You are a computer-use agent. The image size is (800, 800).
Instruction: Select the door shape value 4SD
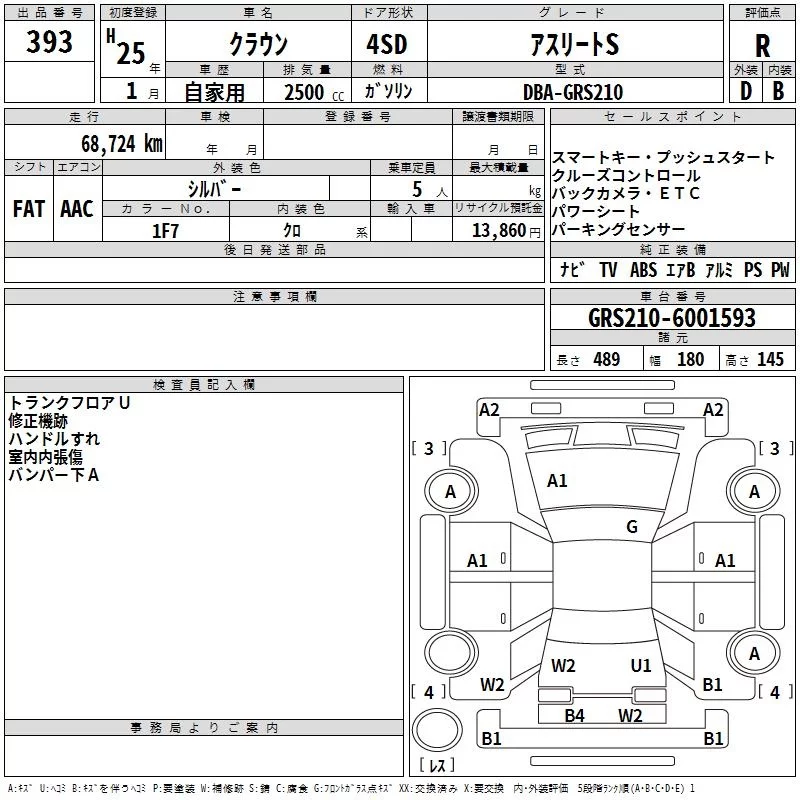point(387,44)
